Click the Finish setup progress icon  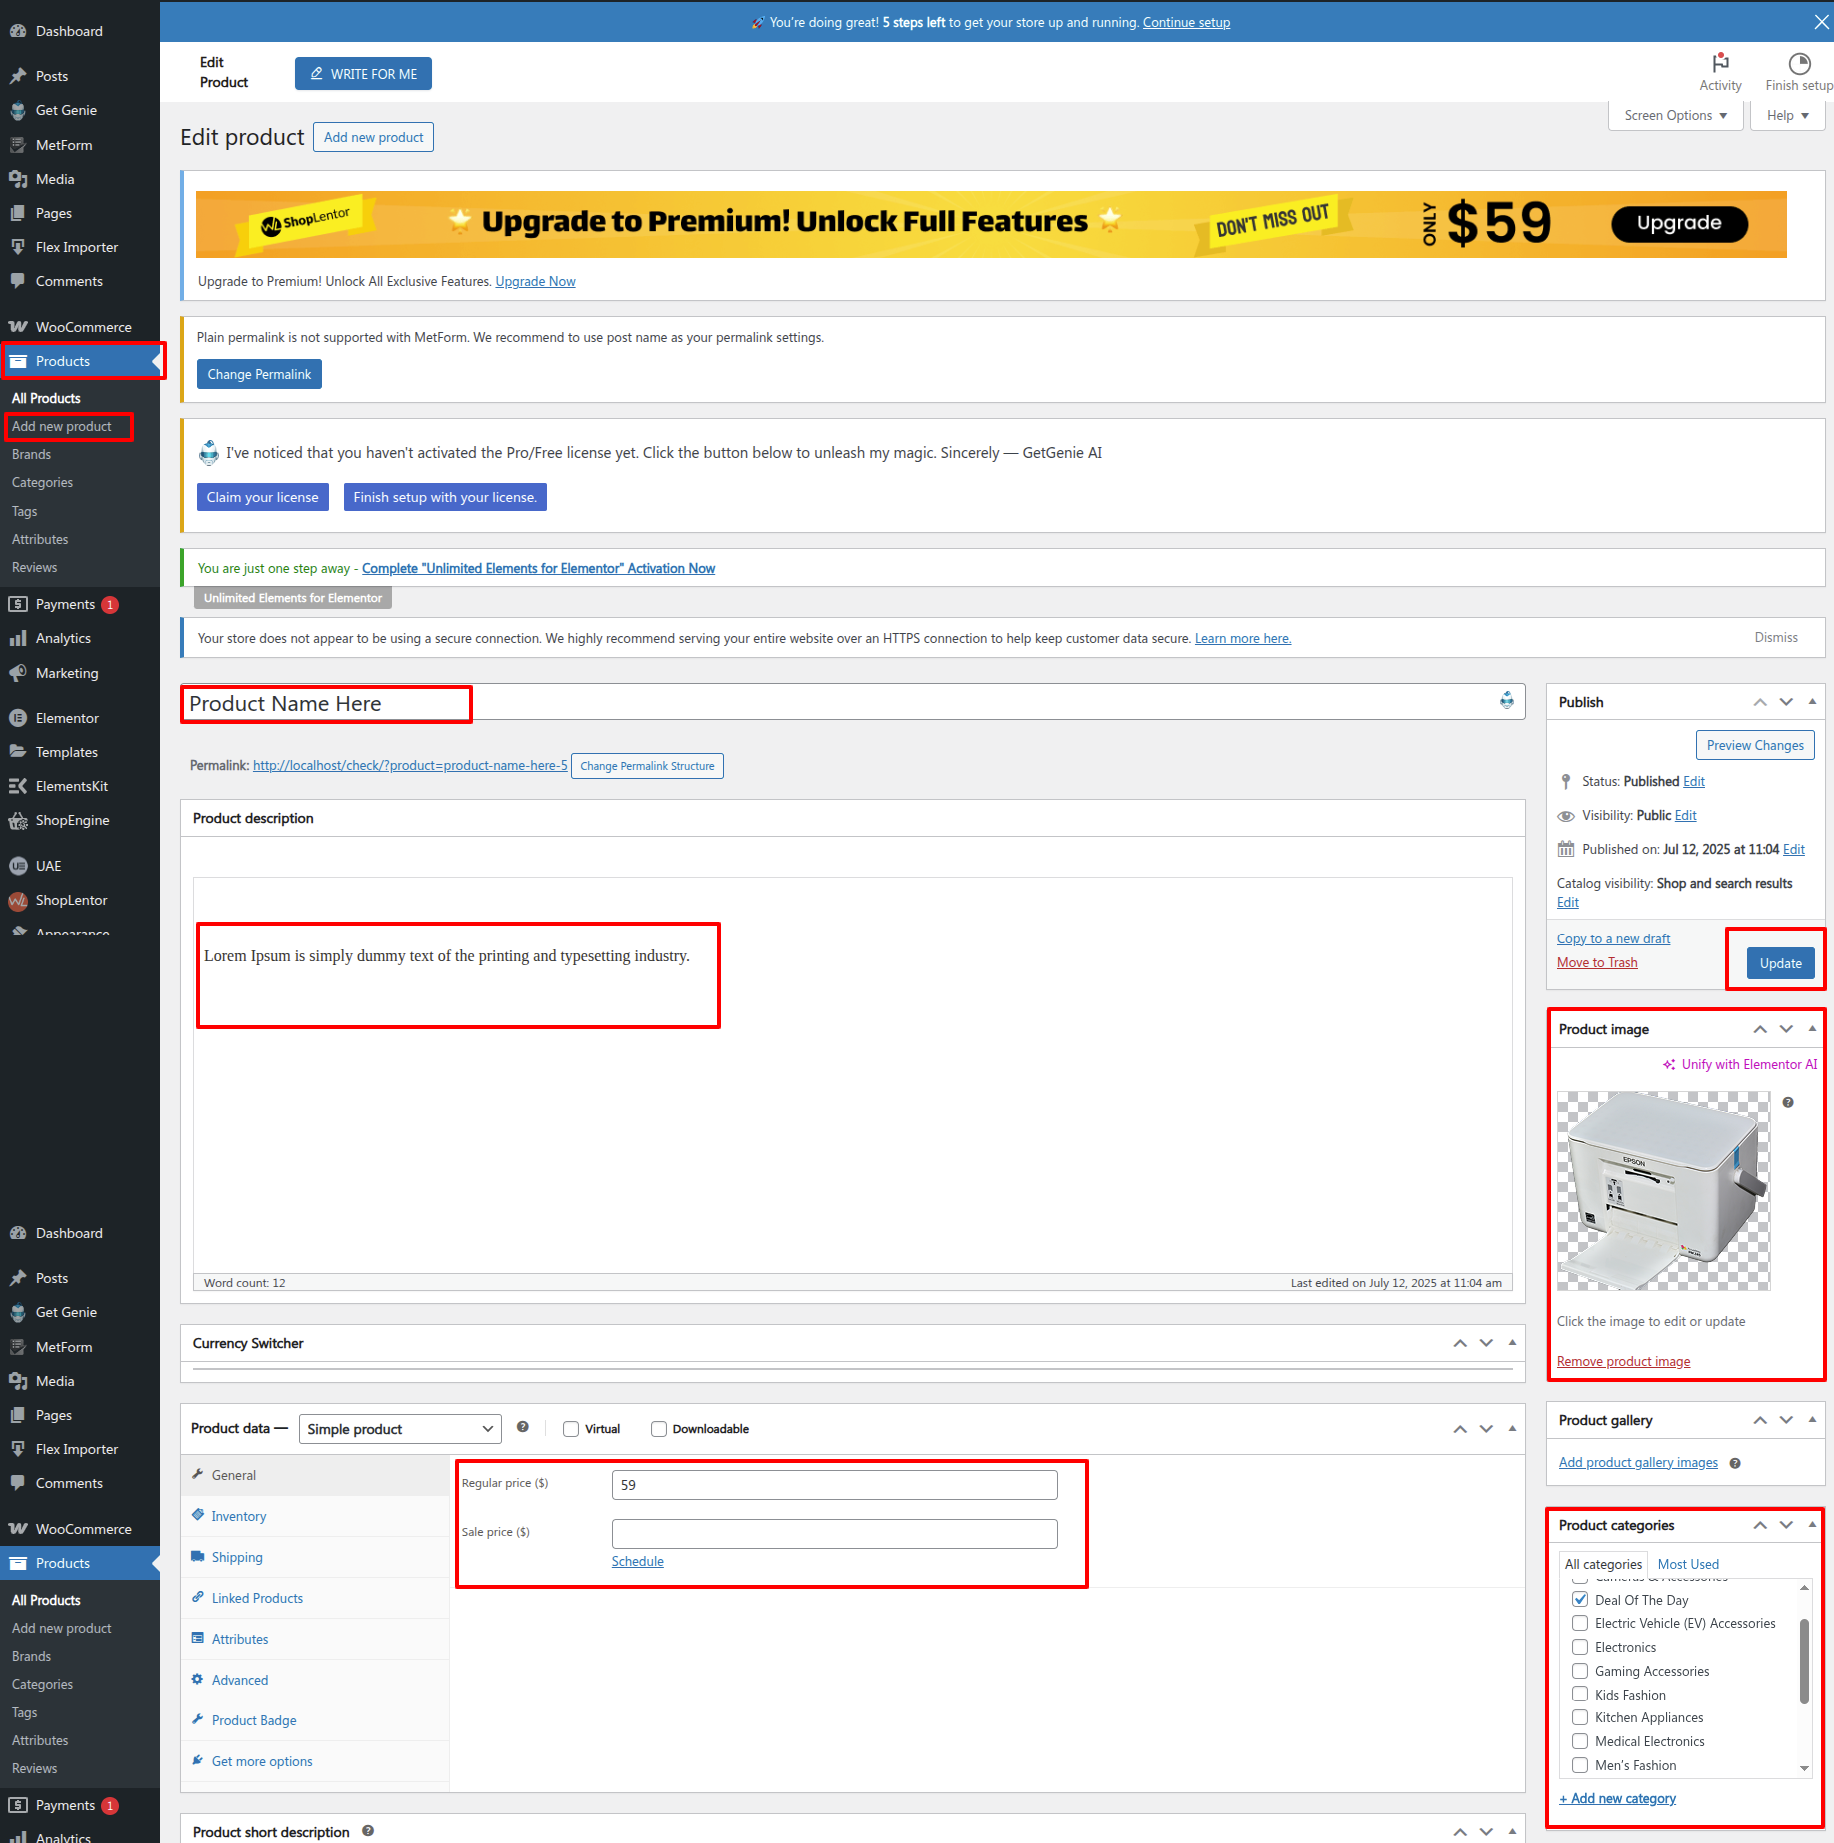coord(1799,63)
